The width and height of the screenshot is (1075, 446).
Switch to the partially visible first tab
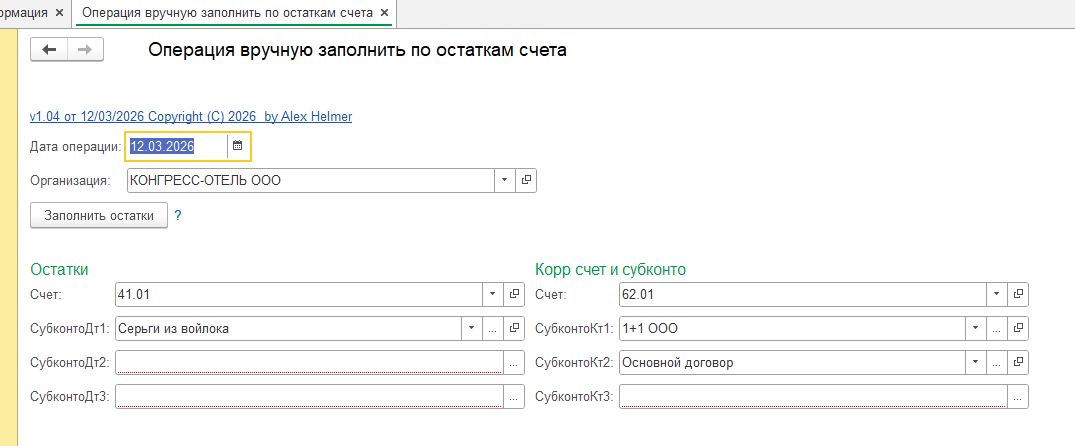[x=25, y=13]
